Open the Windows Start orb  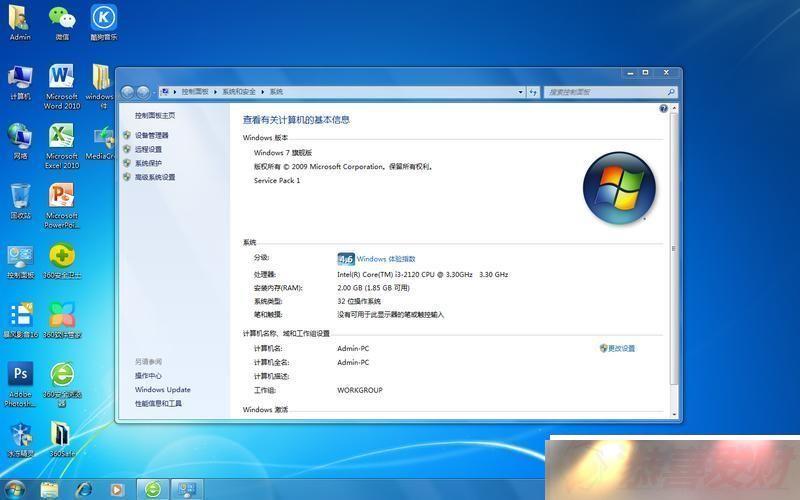coord(14,489)
